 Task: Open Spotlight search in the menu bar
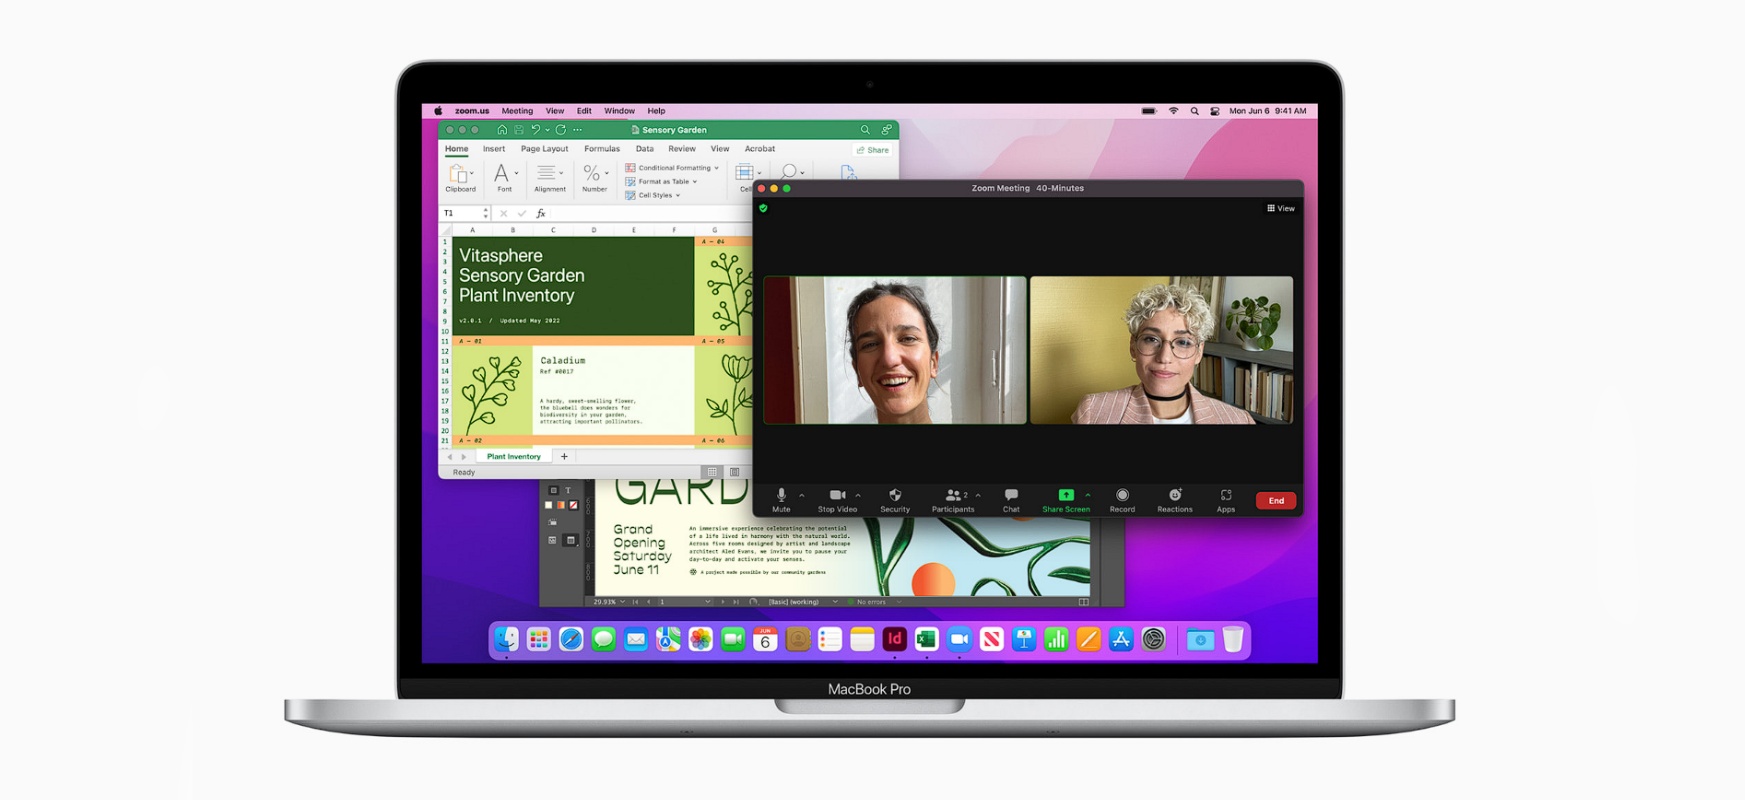(x=1194, y=111)
